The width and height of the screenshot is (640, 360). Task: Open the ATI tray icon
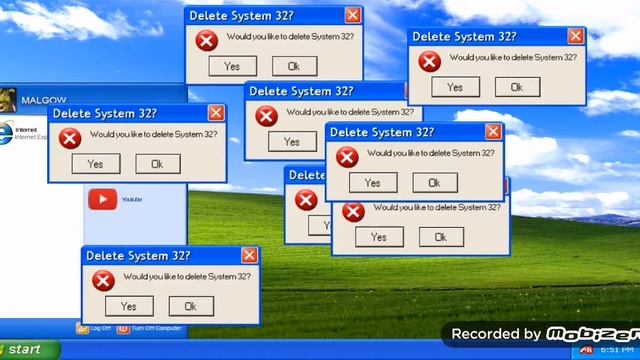point(587,350)
